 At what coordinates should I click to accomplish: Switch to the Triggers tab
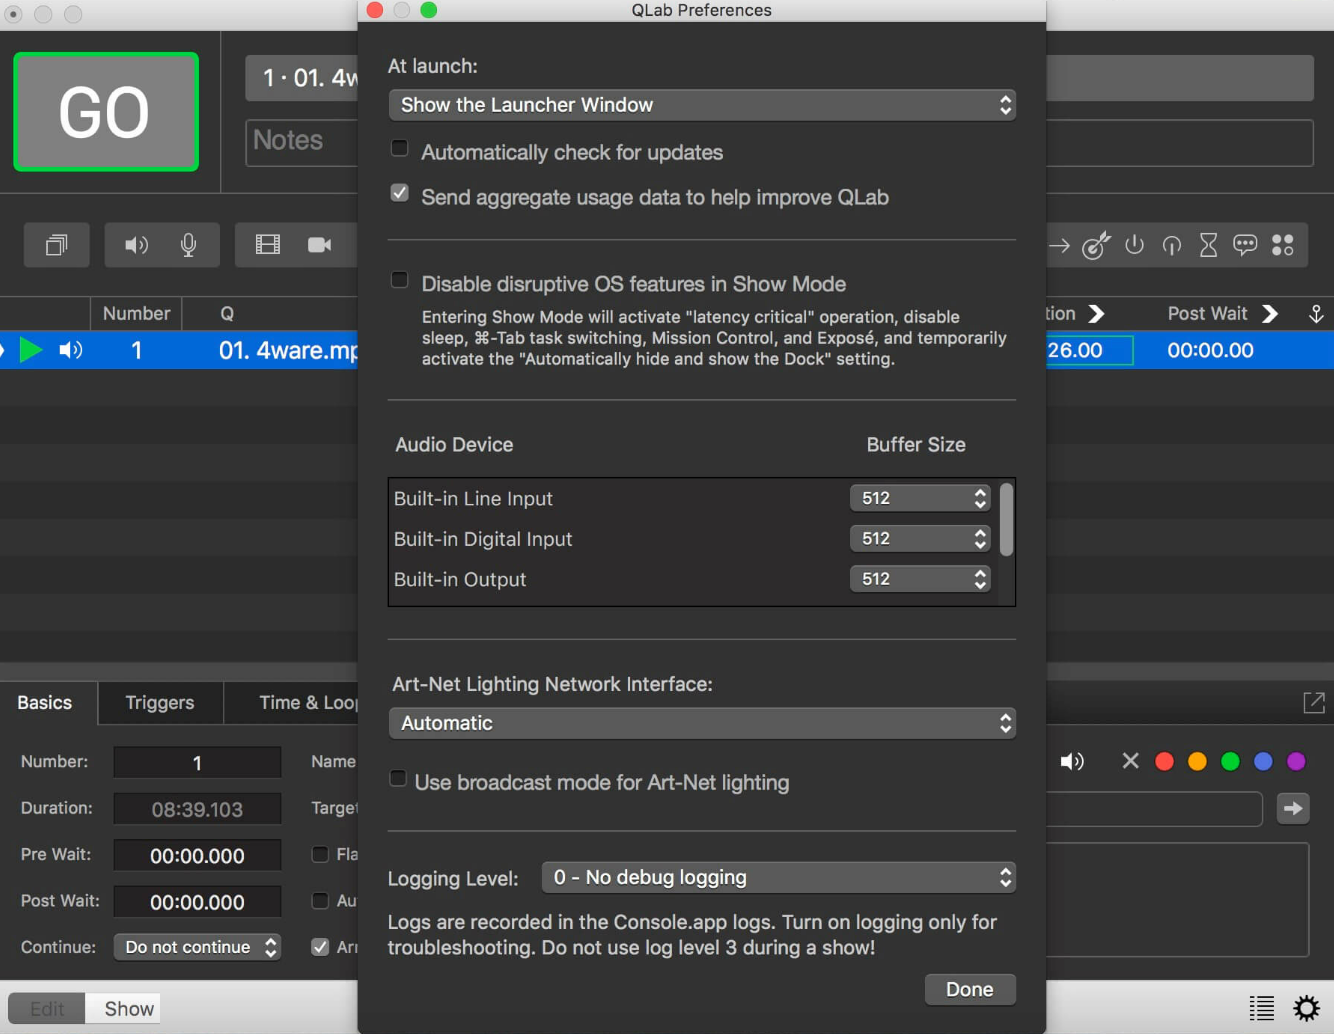160,703
